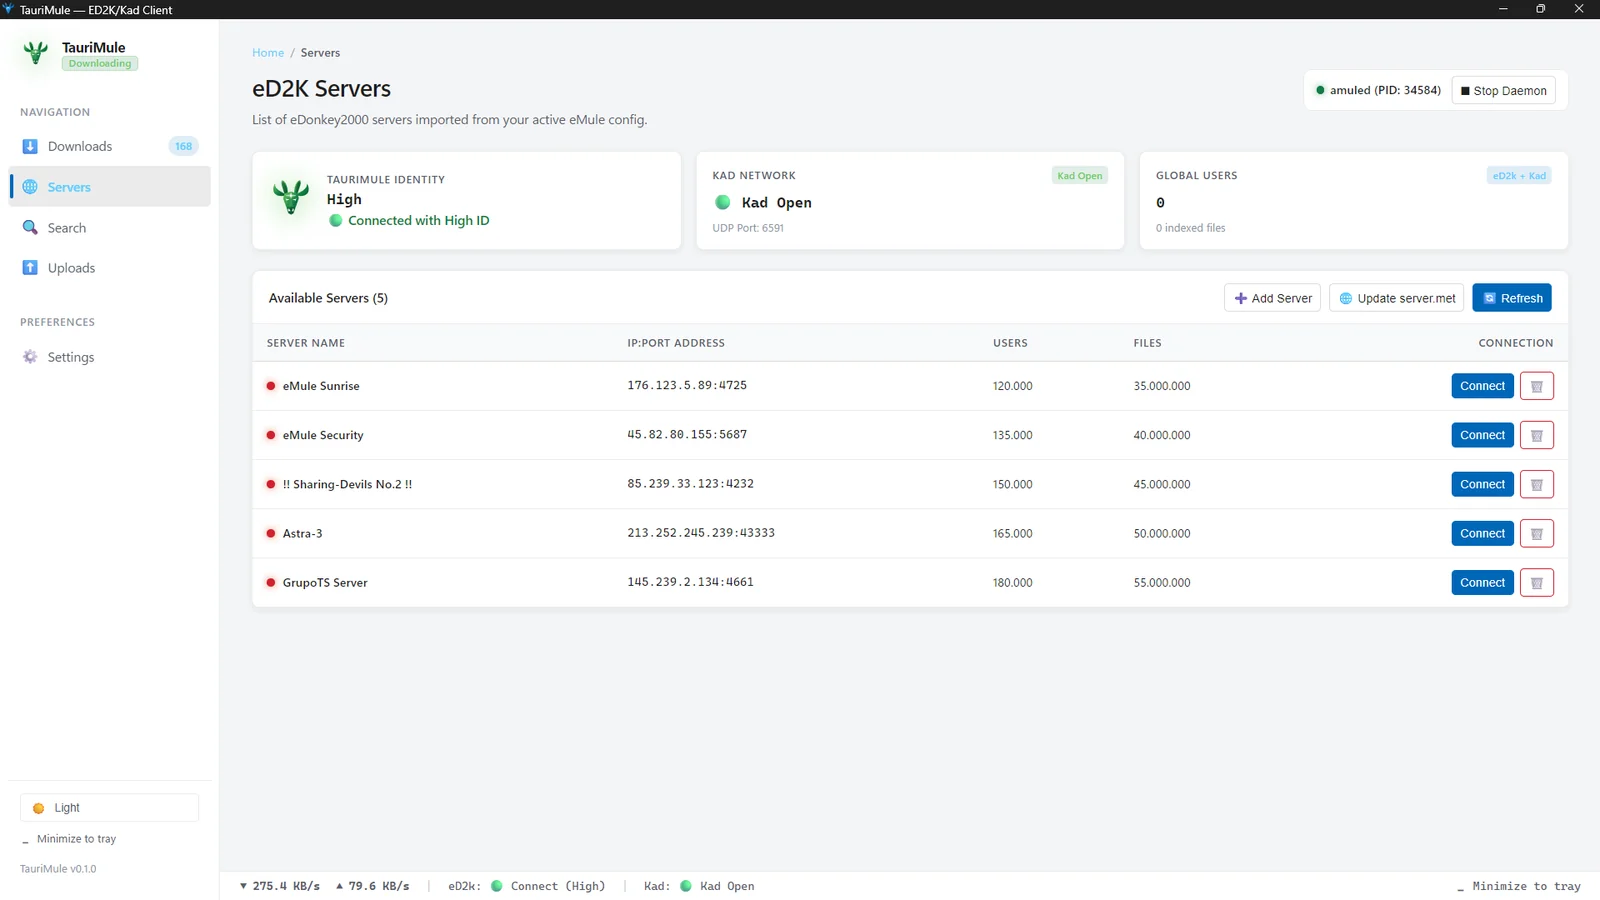Delete GrupoTS Server with trash icon

tap(1537, 582)
